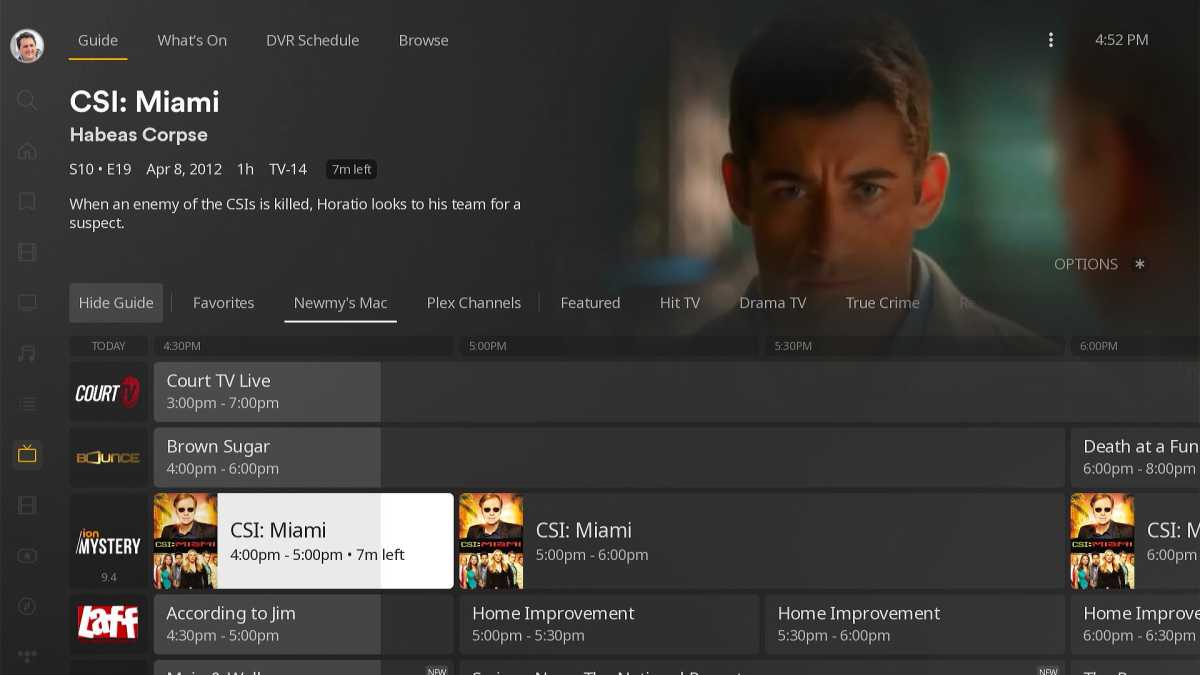The width and height of the screenshot is (1200, 675).
Task: Click the 5:30PM timeline header
Action: 793,346
